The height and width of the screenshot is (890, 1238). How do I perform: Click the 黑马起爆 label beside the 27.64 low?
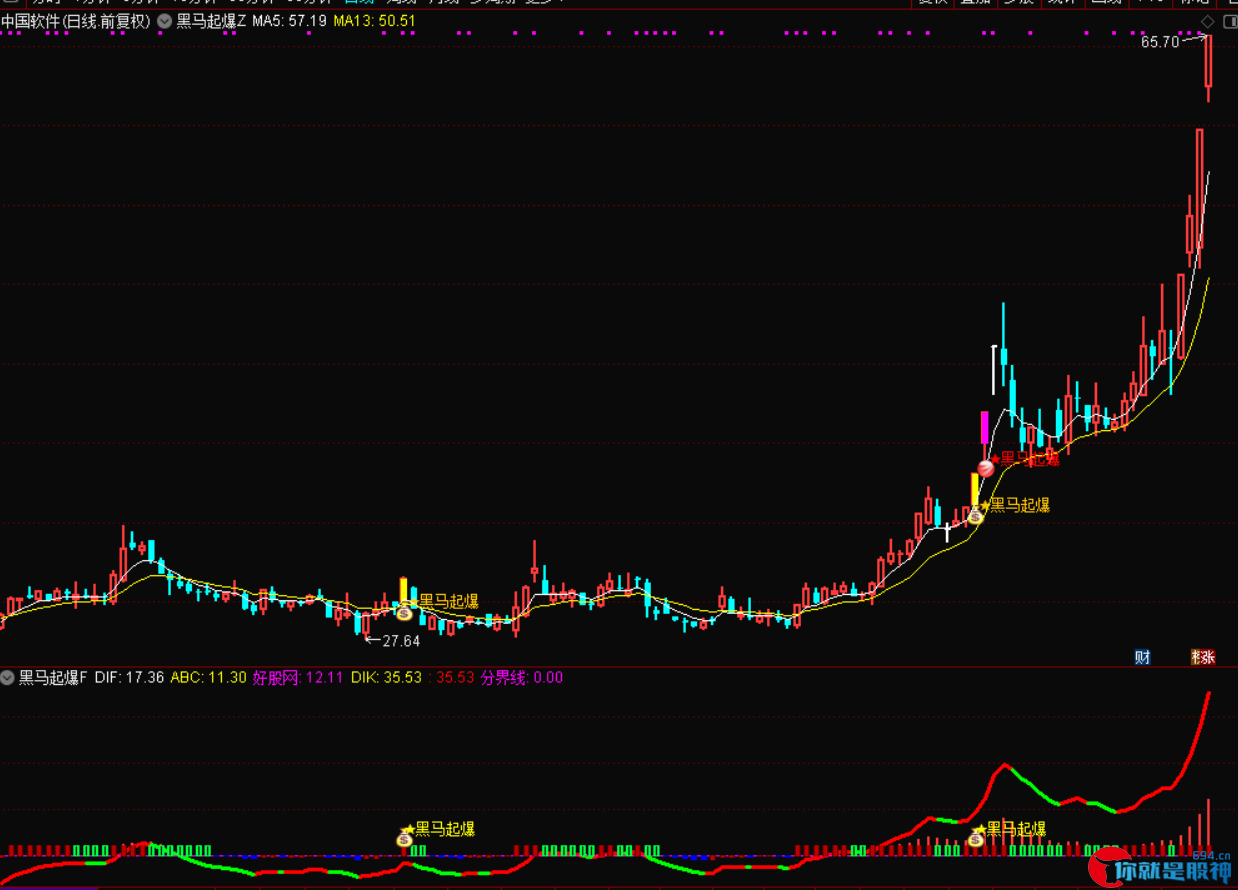[x=449, y=601]
